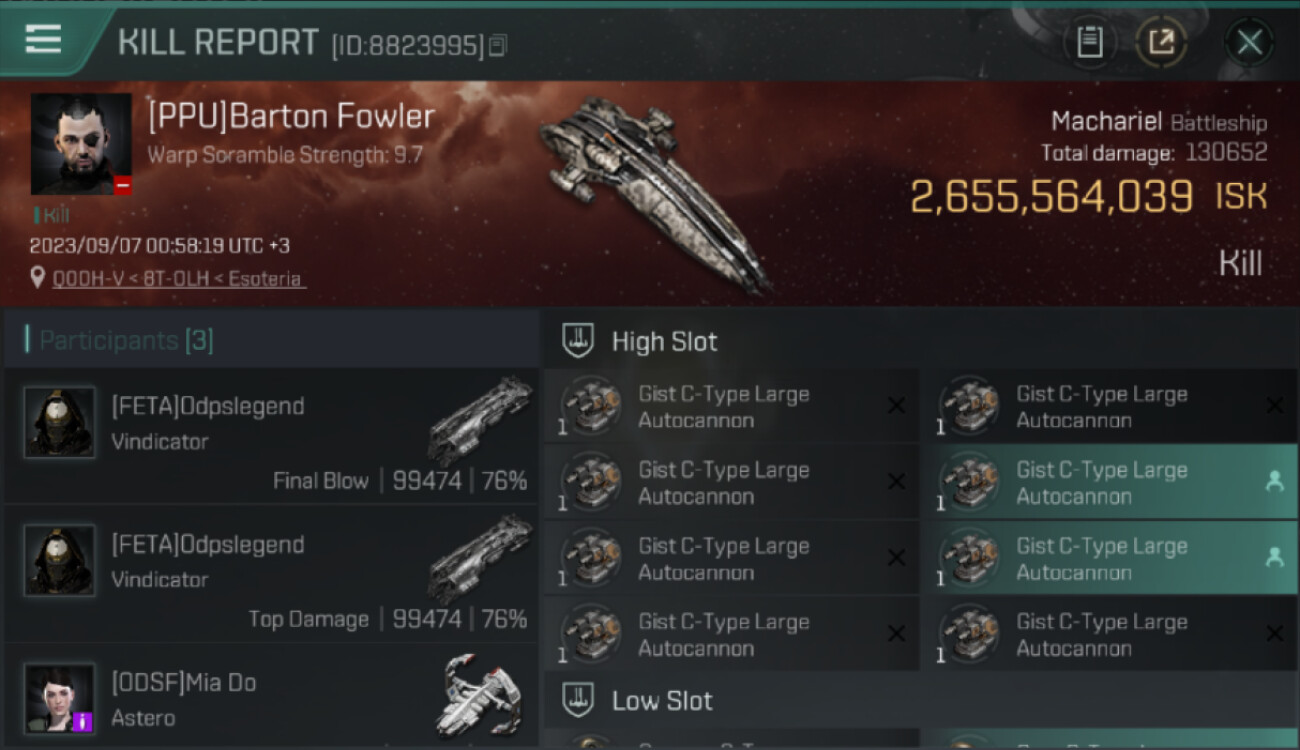Share the kill report externally
1300x750 pixels.
click(x=1161, y=42)
